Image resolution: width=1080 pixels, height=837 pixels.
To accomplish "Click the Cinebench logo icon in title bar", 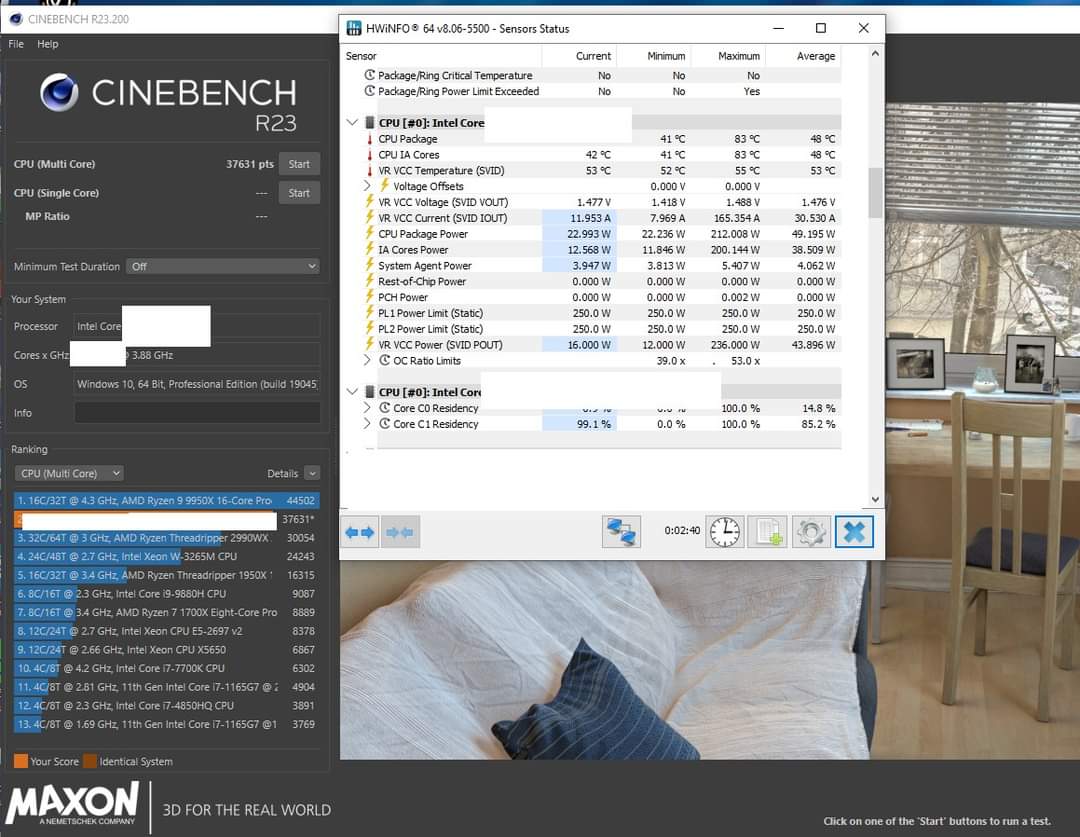I will 16,19.
